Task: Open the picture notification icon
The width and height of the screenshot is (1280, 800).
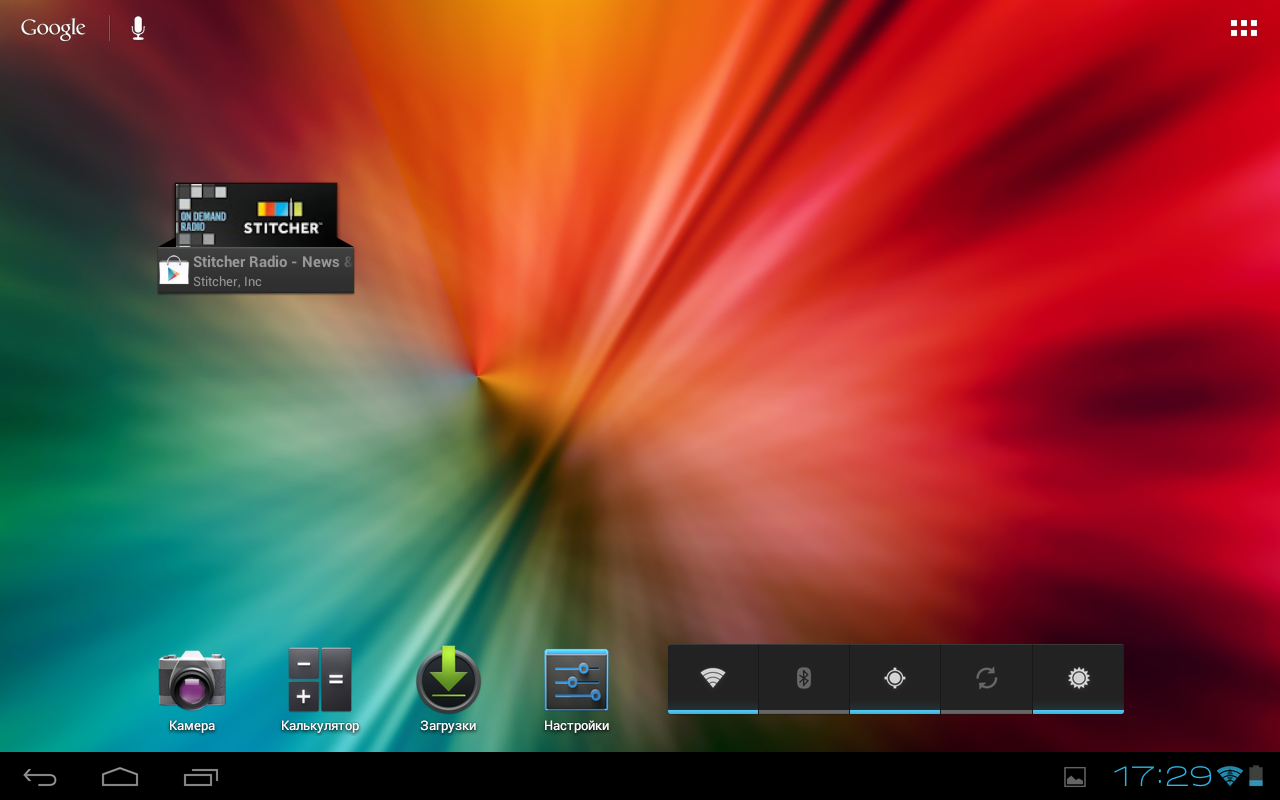Action: (x=1075, y=777)
